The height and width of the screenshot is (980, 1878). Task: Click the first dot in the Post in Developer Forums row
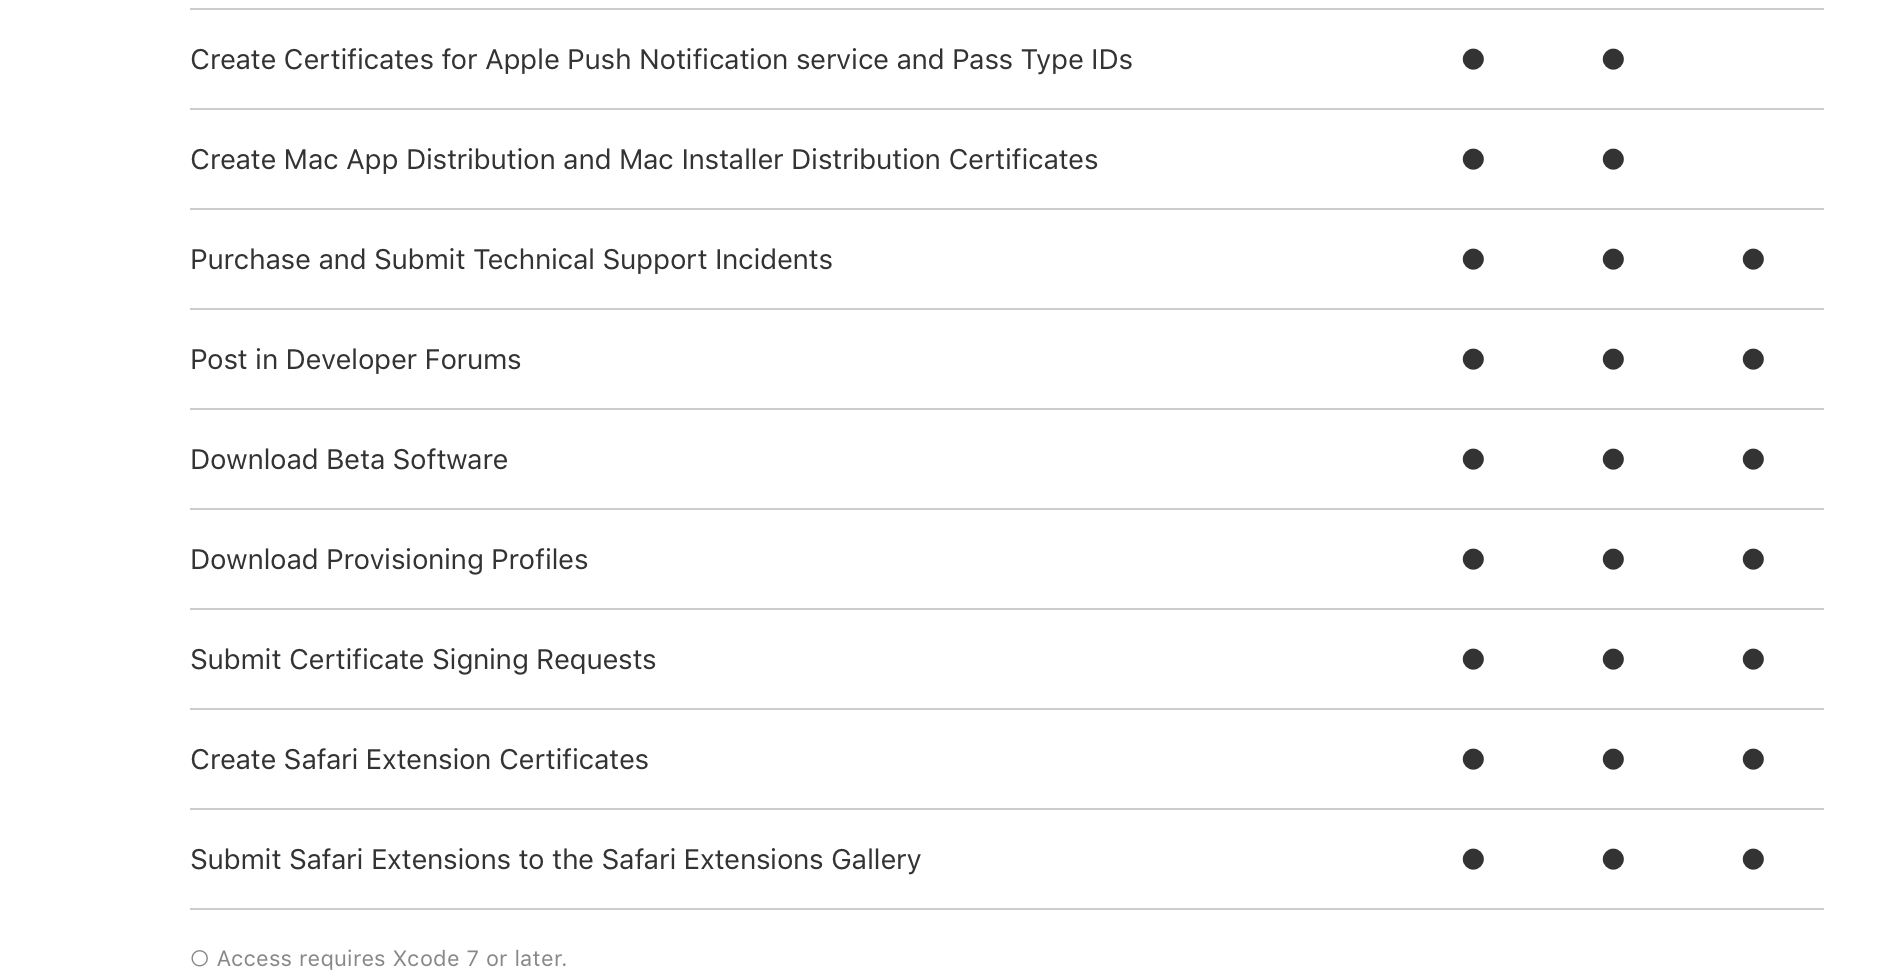click(1473, 359)
